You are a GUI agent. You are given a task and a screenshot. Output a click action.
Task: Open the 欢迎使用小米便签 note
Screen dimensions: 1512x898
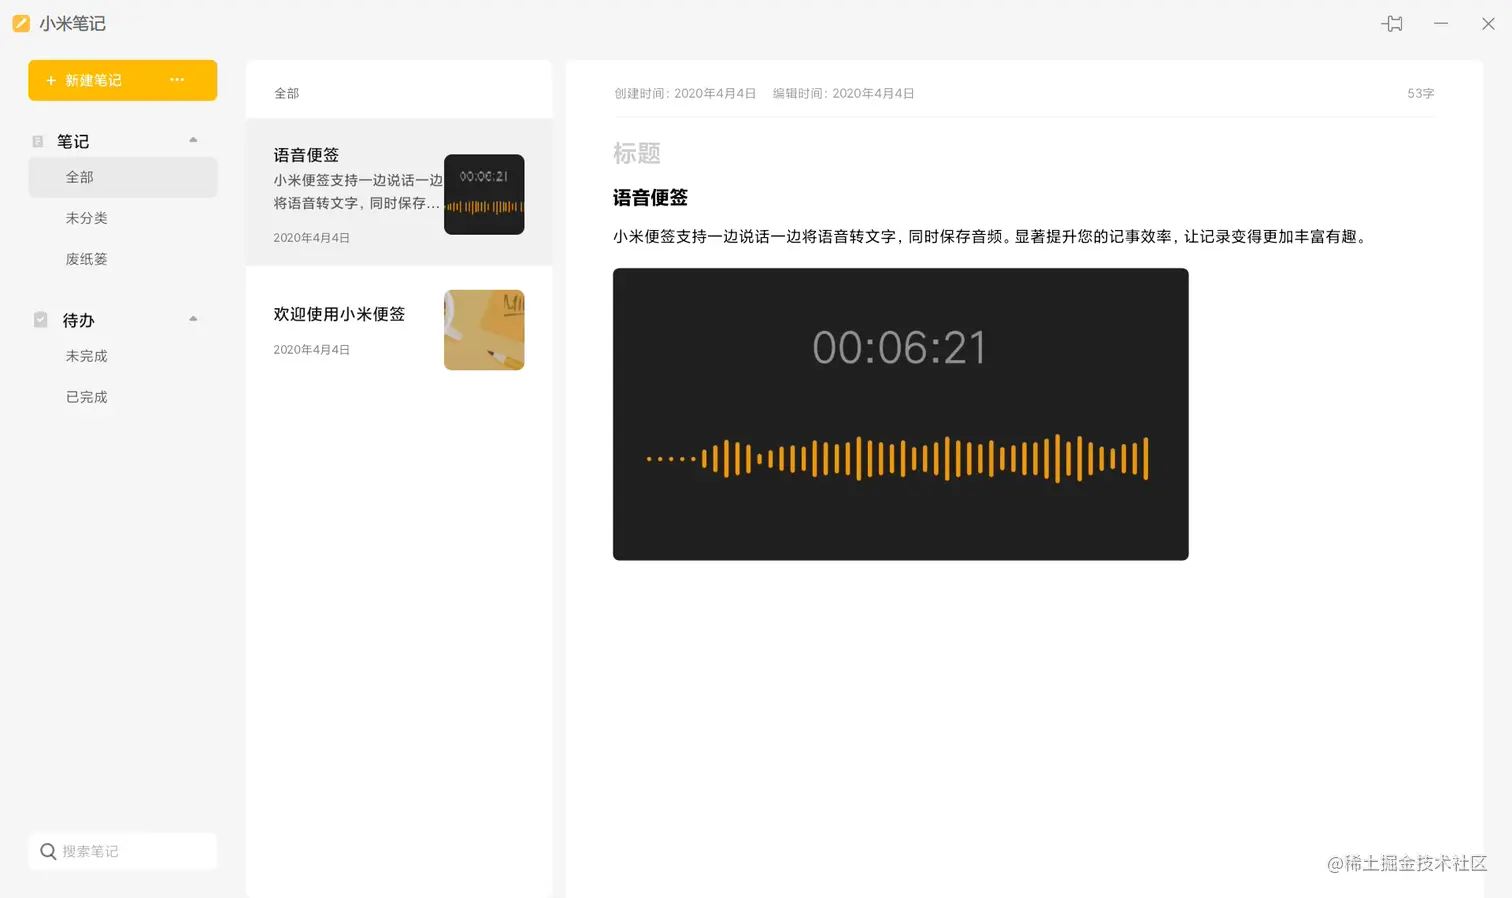point(339,313)
